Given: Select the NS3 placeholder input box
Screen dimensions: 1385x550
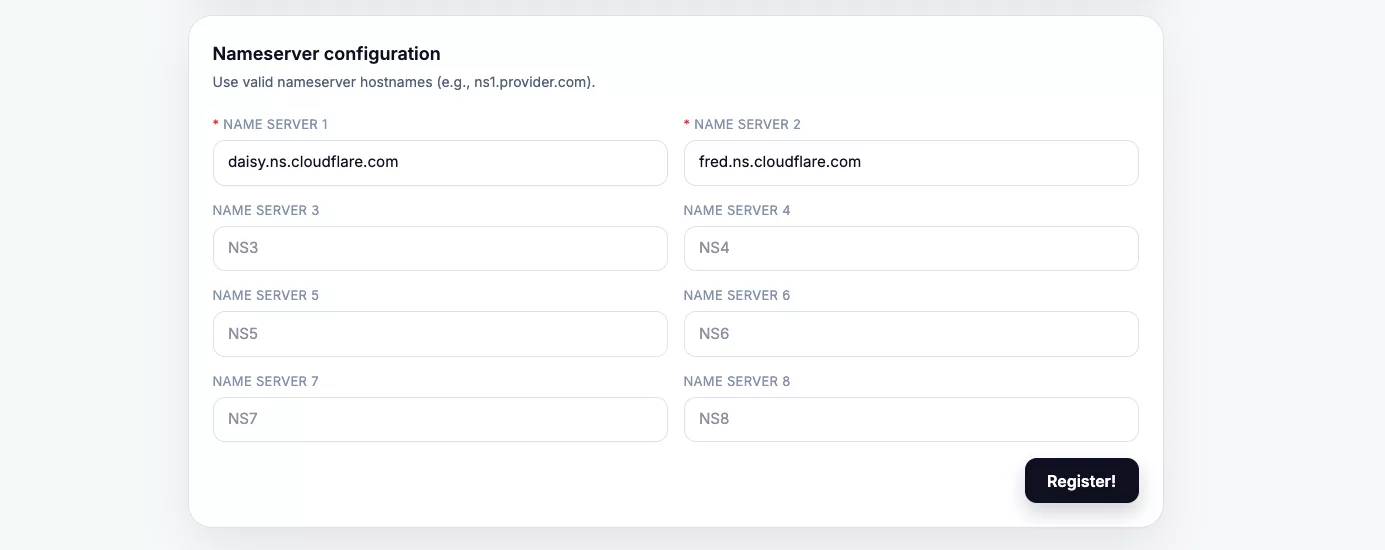Looking at the screenshot, I should click(440, 248).
